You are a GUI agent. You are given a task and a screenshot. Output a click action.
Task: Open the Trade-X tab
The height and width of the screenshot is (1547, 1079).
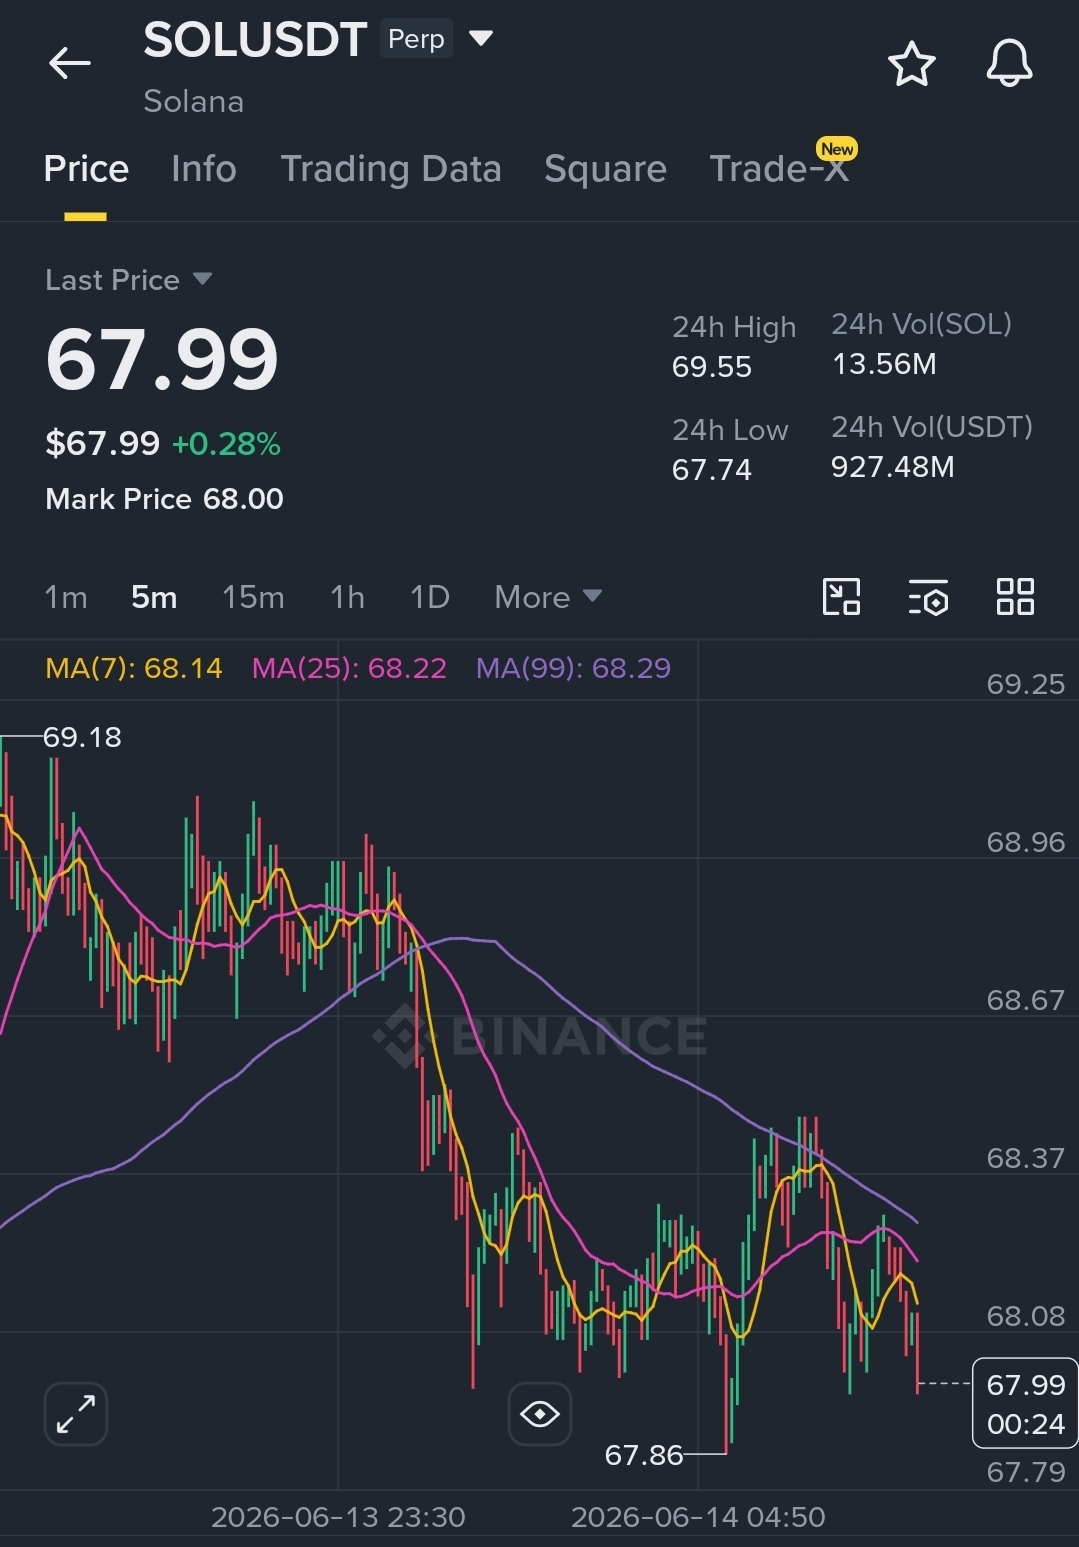coord(779,169)
